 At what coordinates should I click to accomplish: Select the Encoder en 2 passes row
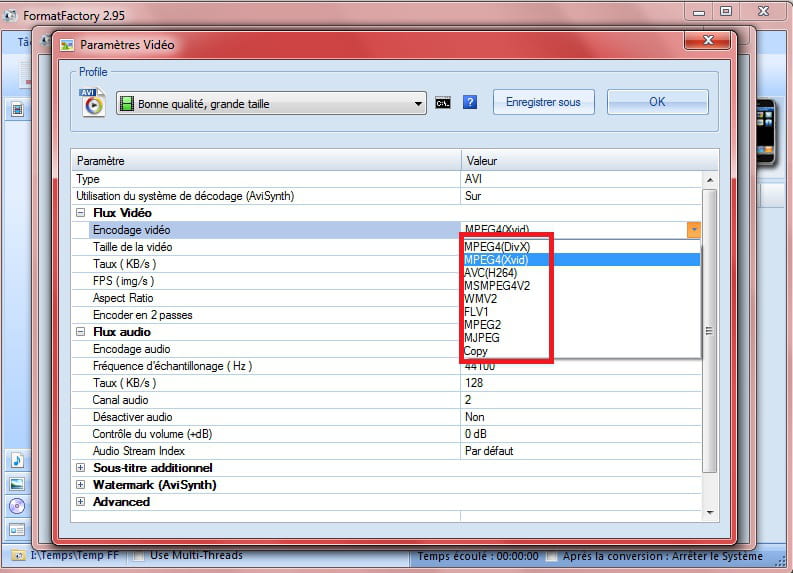(266, 315)
